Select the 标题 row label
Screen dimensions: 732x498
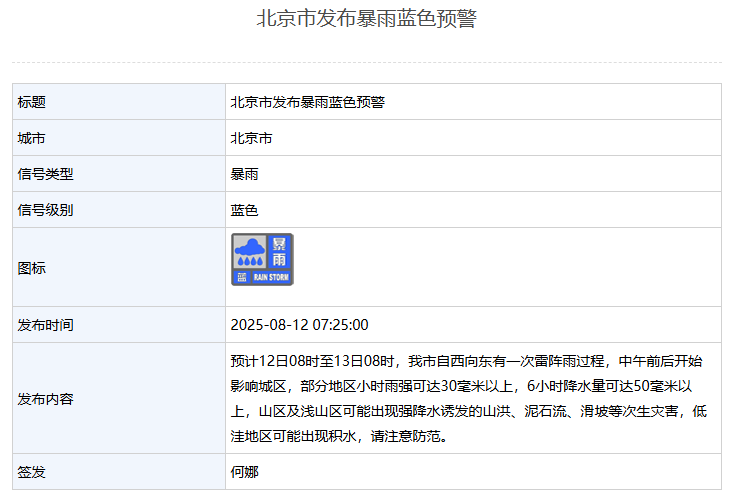point(32,102)
